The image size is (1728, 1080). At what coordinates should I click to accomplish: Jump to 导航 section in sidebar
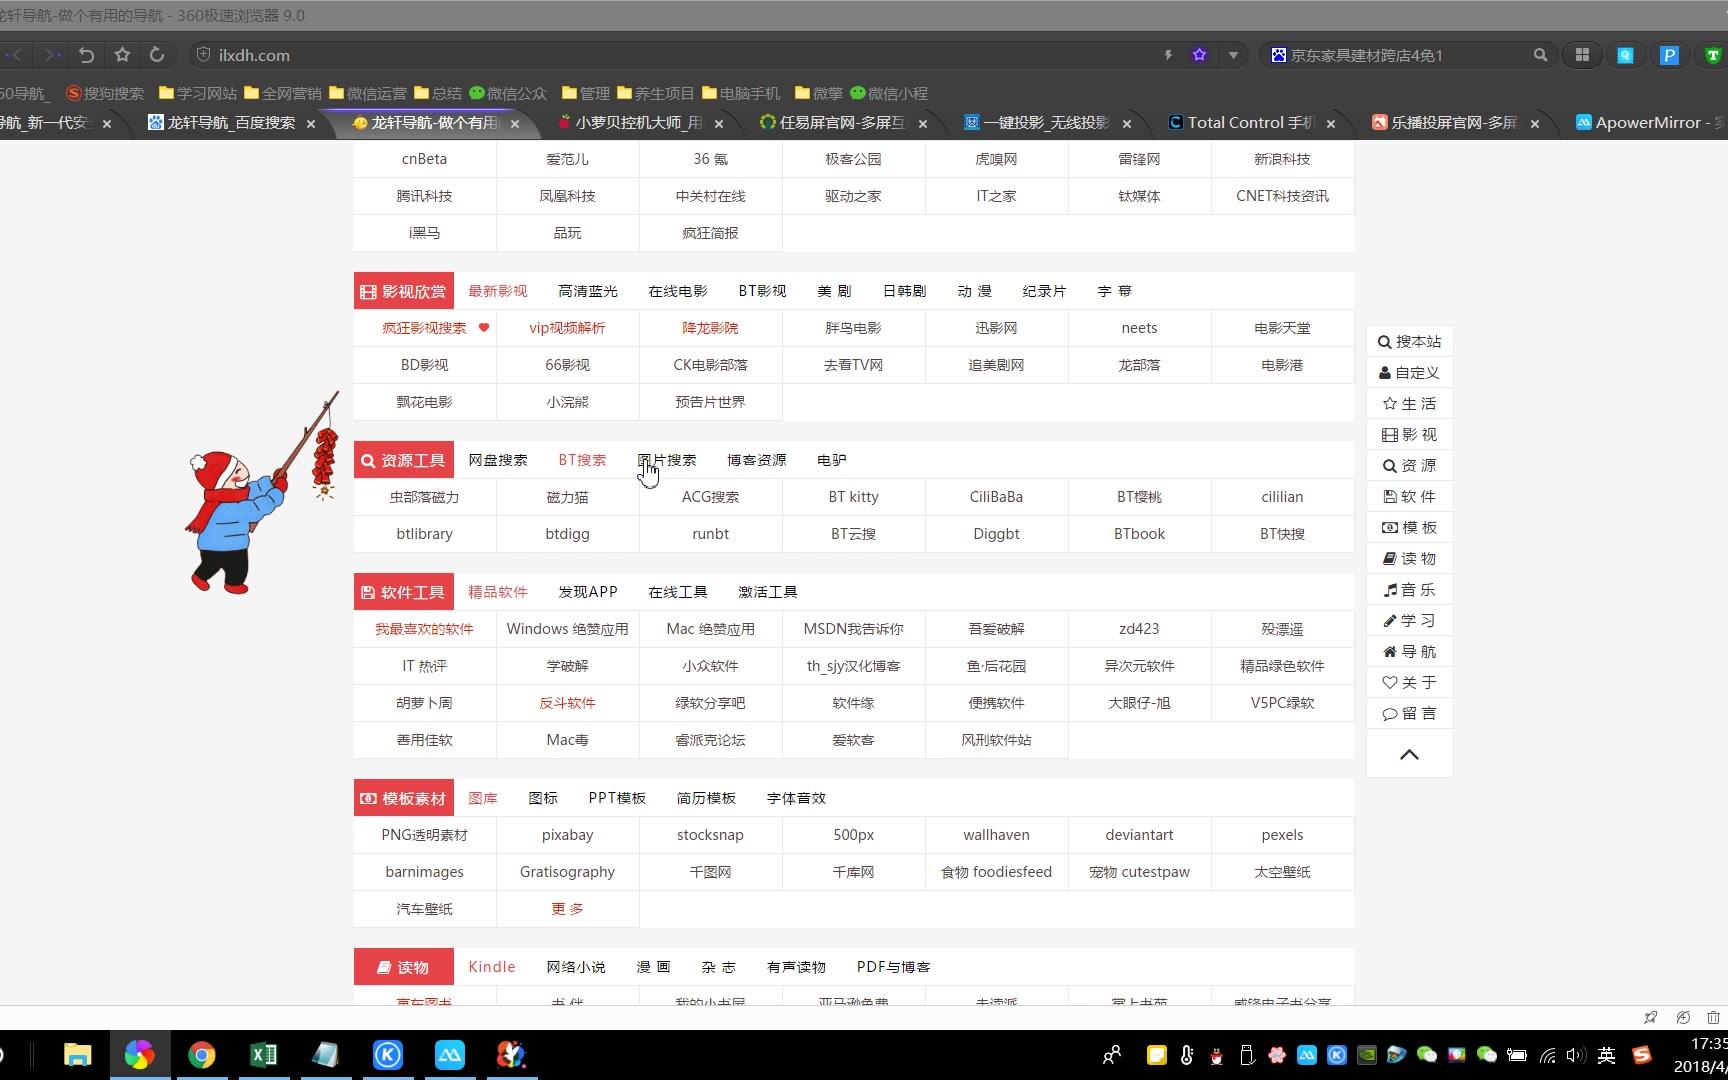pyautogui.click(x=1409, y=652)
